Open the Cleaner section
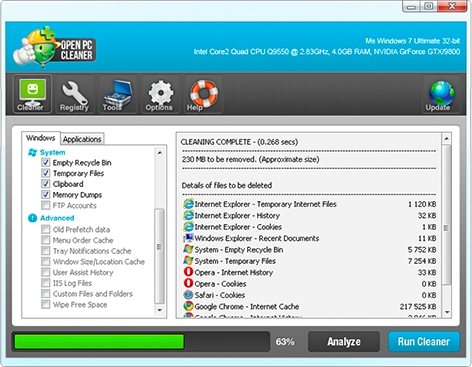 [x=32, y=94]
